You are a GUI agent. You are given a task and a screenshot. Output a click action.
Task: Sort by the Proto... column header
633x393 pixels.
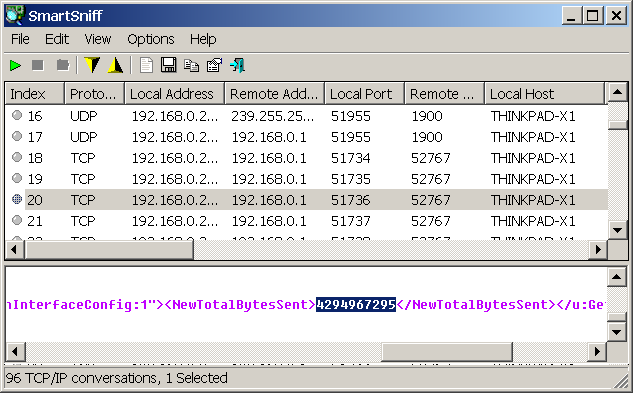point(94,94)
